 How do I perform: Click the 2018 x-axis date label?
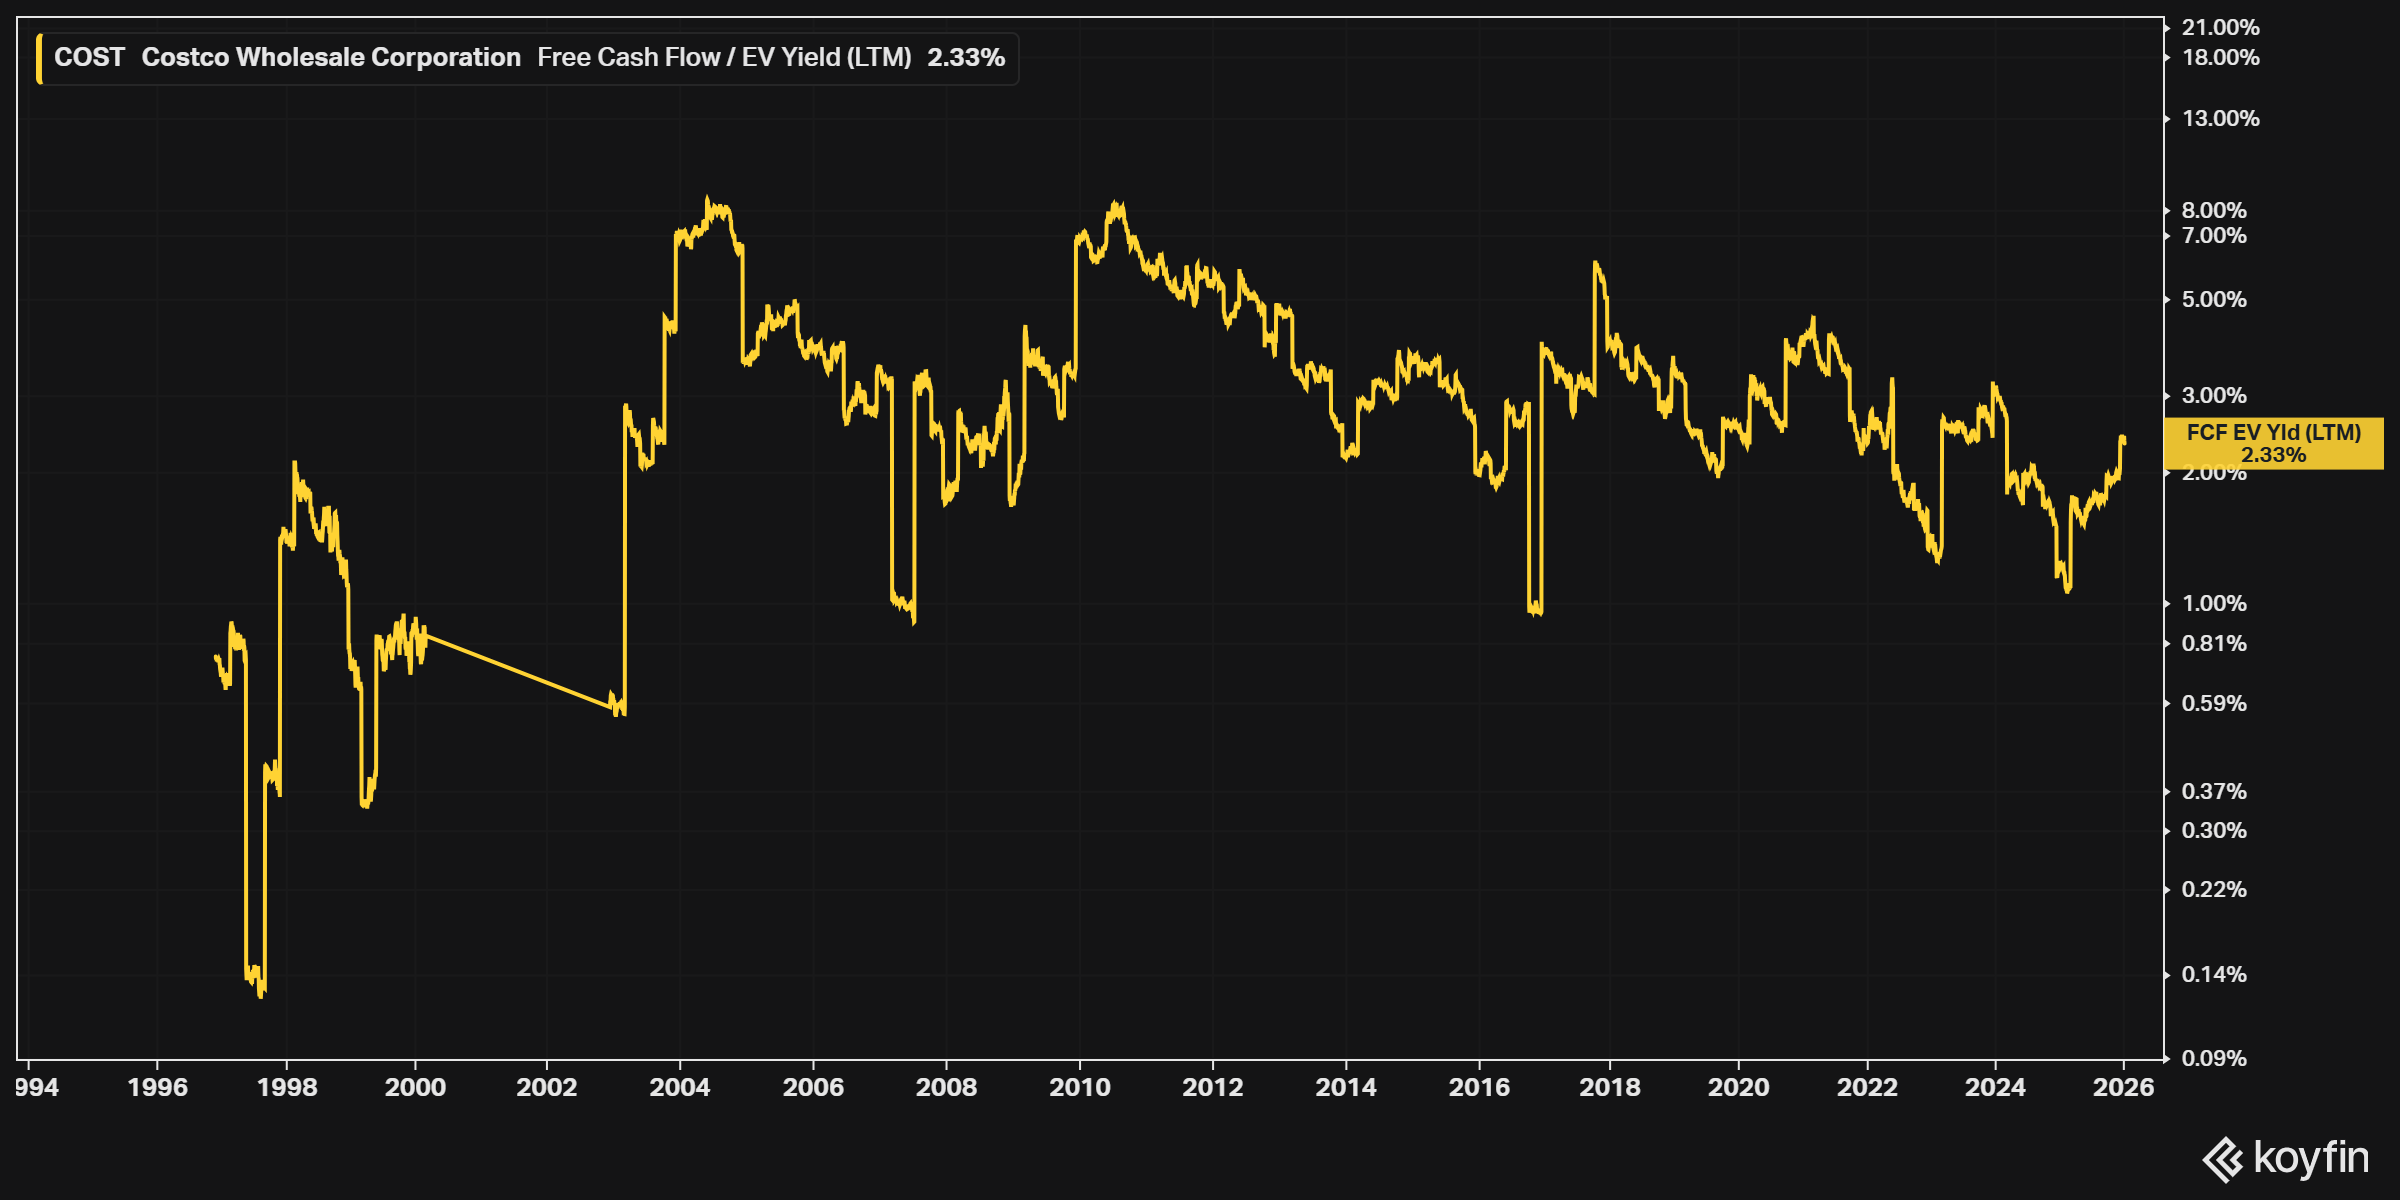point(1609,1088)
